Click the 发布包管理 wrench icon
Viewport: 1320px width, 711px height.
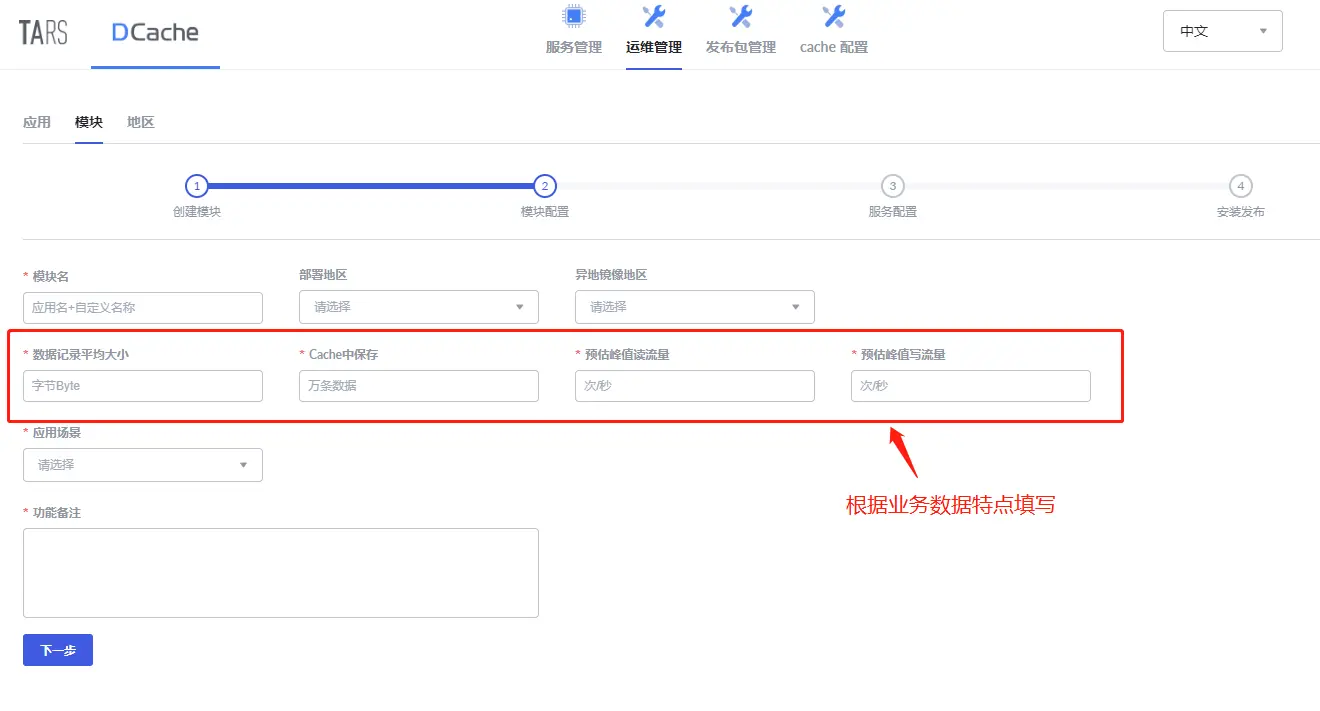(x=741, y=16)
